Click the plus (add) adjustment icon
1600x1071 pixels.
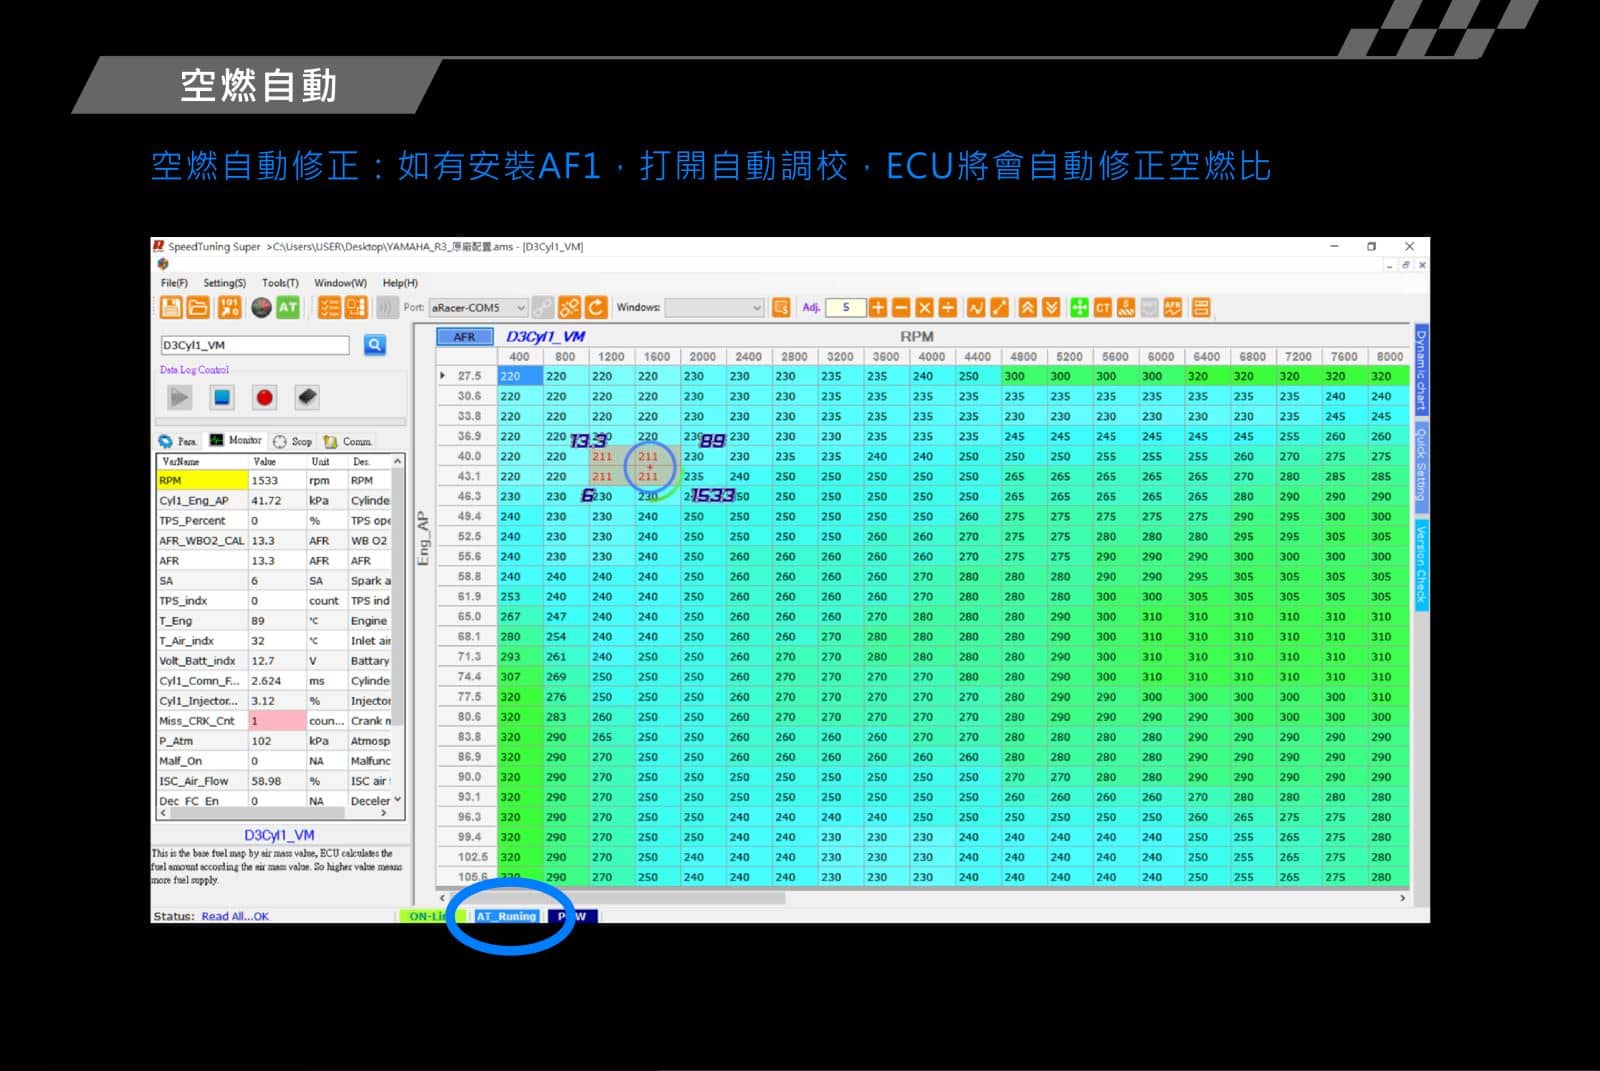coord(878,308)
